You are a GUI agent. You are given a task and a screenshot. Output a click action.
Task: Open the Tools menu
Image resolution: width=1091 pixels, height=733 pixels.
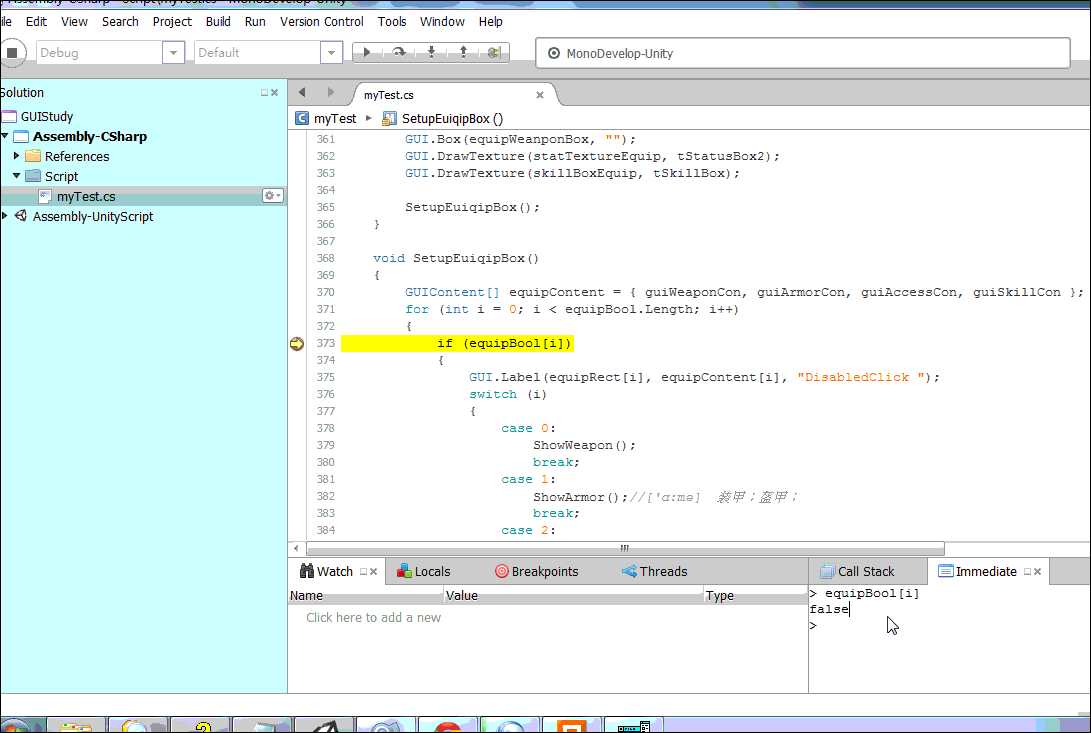(392, 22)
